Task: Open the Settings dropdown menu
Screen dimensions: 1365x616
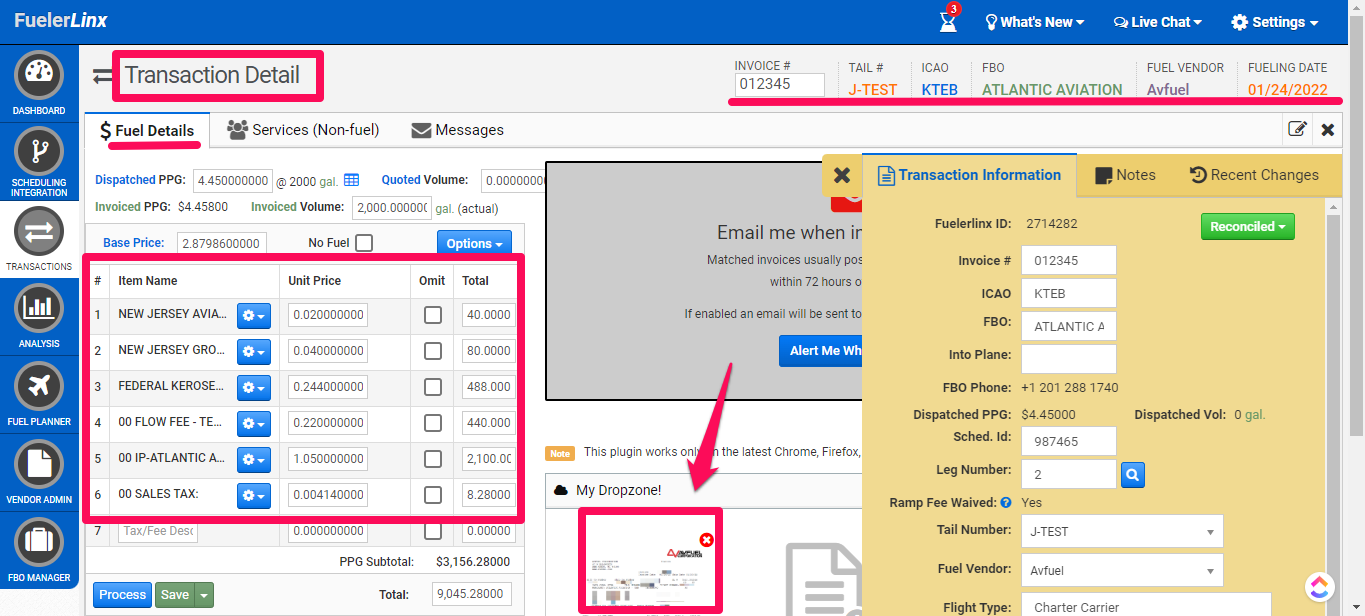Action: 1275,22
